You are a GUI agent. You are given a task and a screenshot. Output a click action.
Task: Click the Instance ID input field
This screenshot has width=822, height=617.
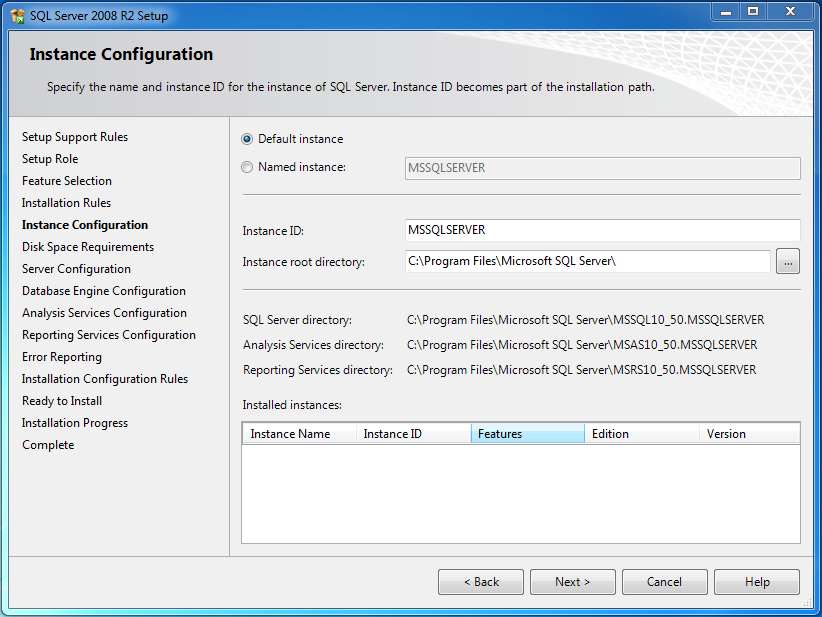tap(602, 230)
